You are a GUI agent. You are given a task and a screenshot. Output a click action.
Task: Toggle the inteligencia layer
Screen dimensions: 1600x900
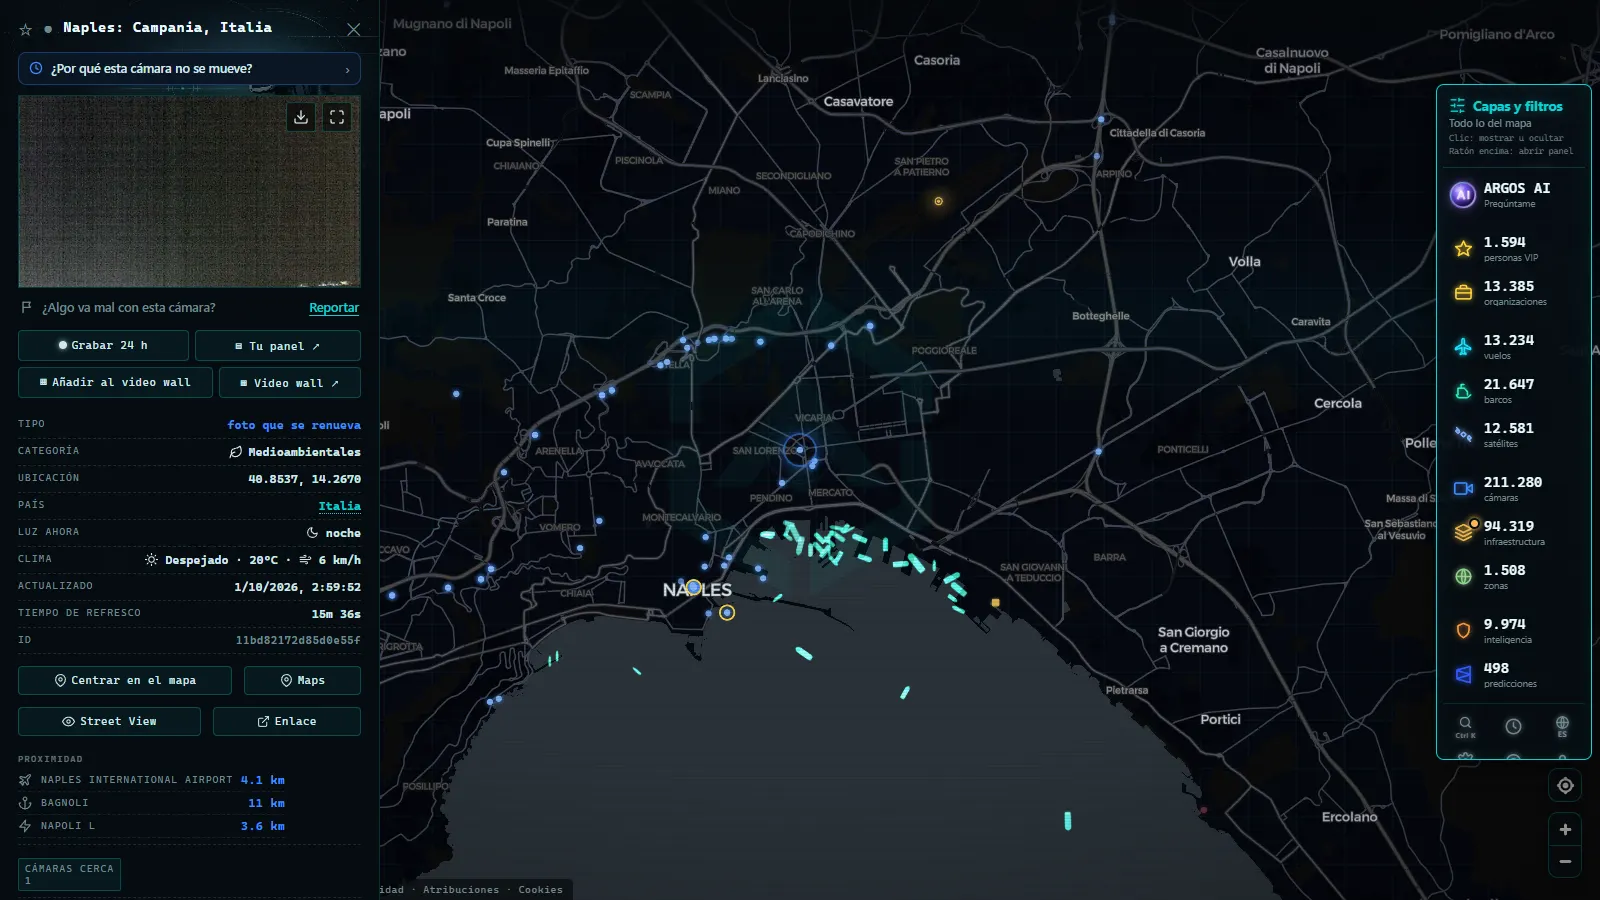(x=1514, y=630)
